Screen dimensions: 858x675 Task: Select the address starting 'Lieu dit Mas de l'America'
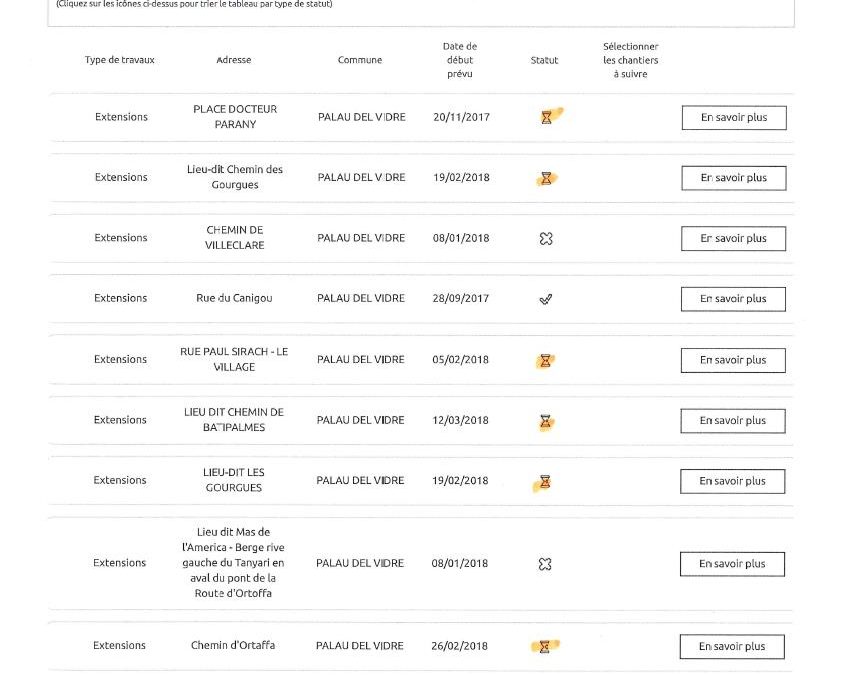pyautogui.click(x=233, y=562)
